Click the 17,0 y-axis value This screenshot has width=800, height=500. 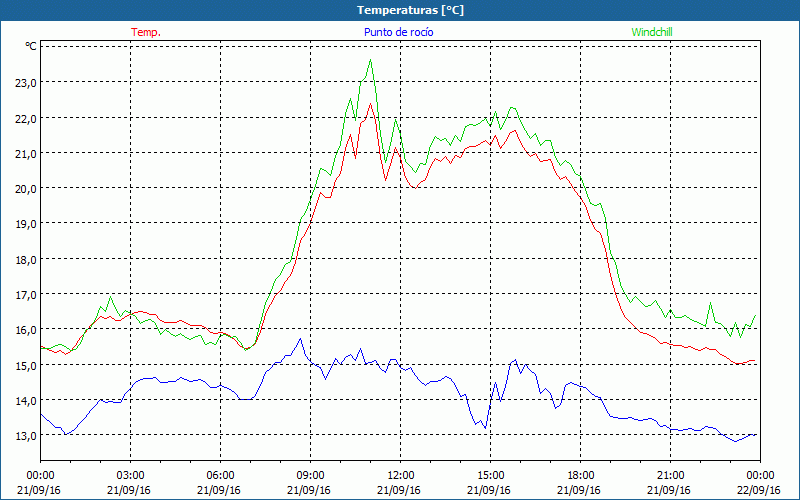26,294
